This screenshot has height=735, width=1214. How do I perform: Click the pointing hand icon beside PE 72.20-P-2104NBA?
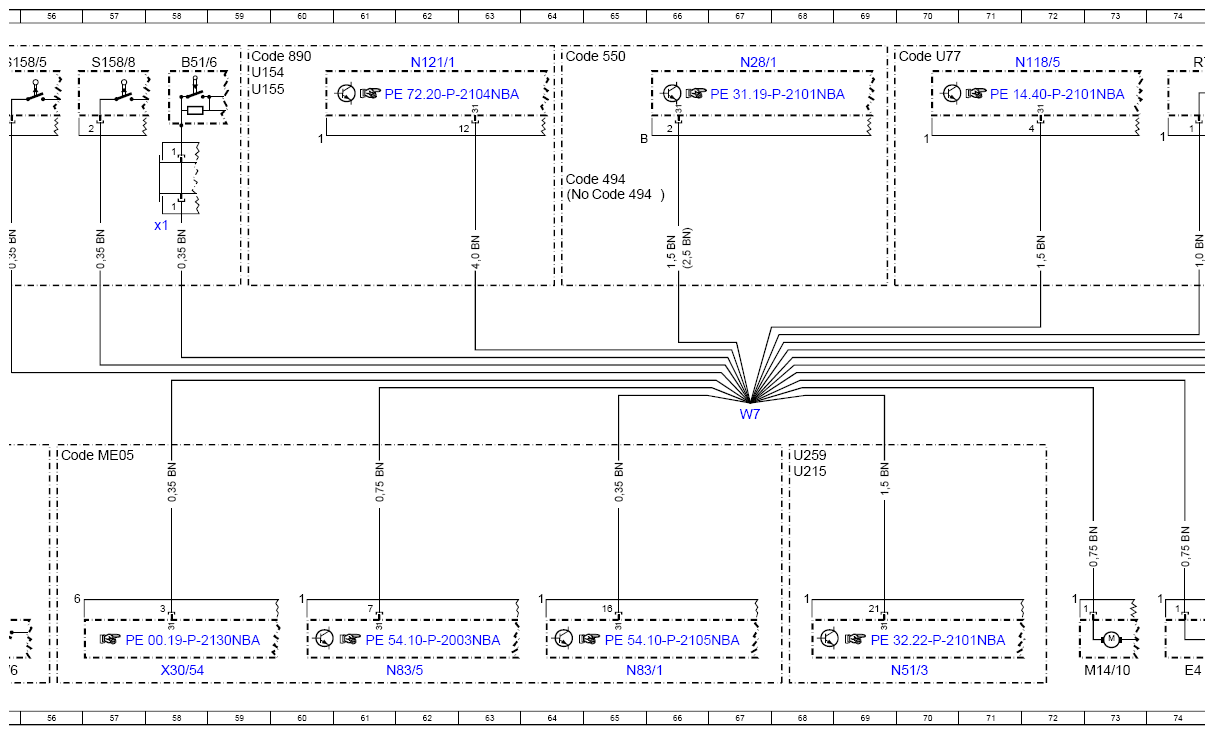pos(370,94)
